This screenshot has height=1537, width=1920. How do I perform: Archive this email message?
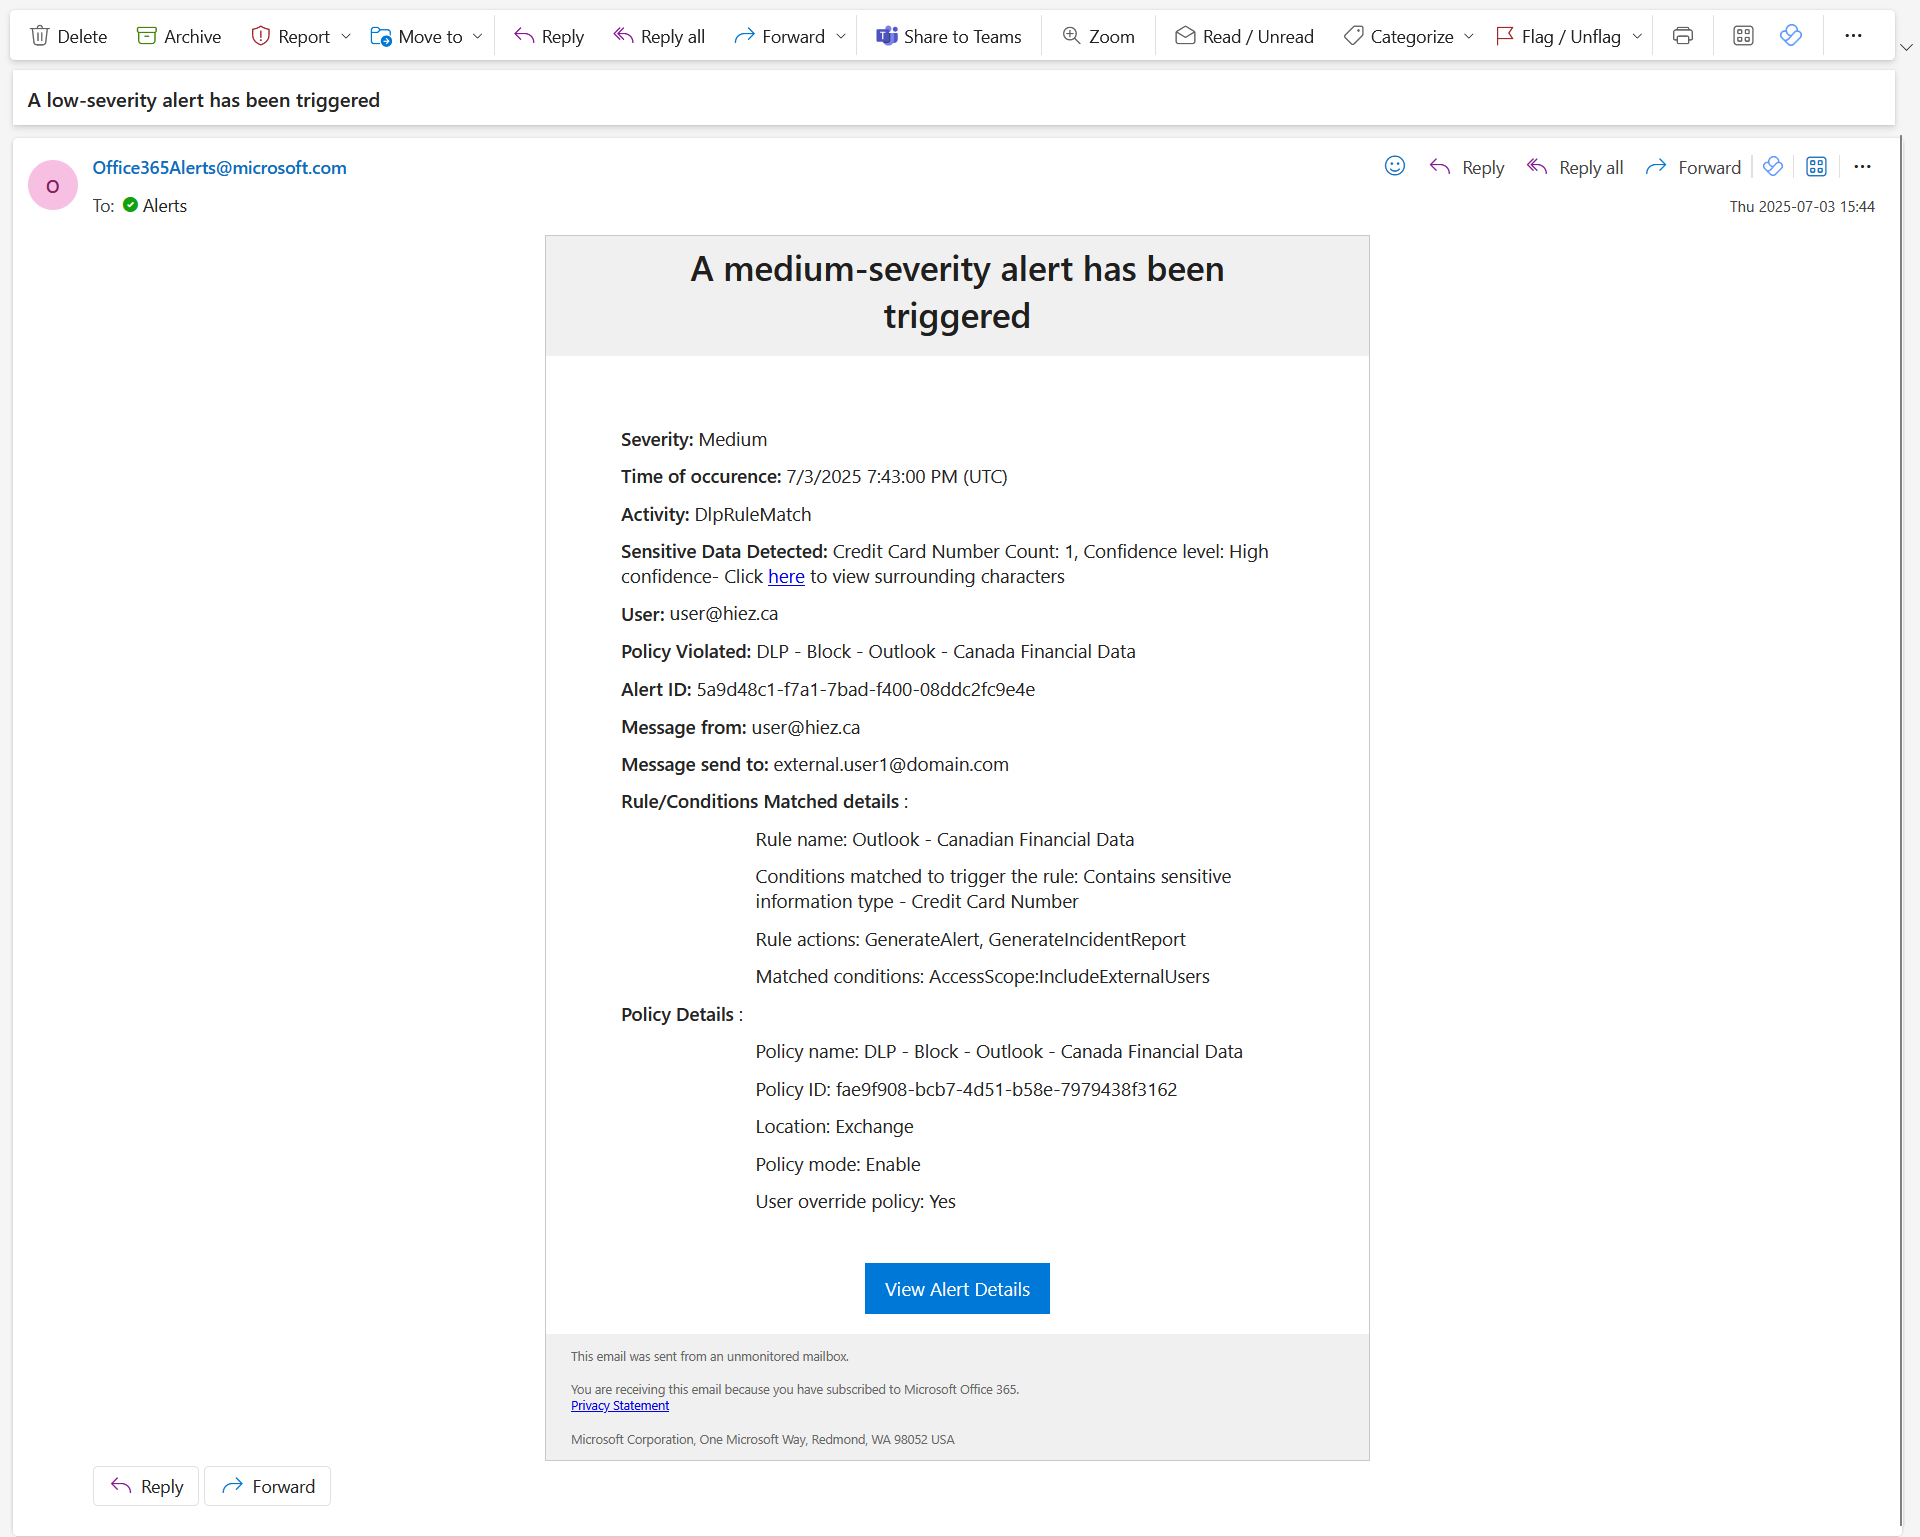coord(179,36)
